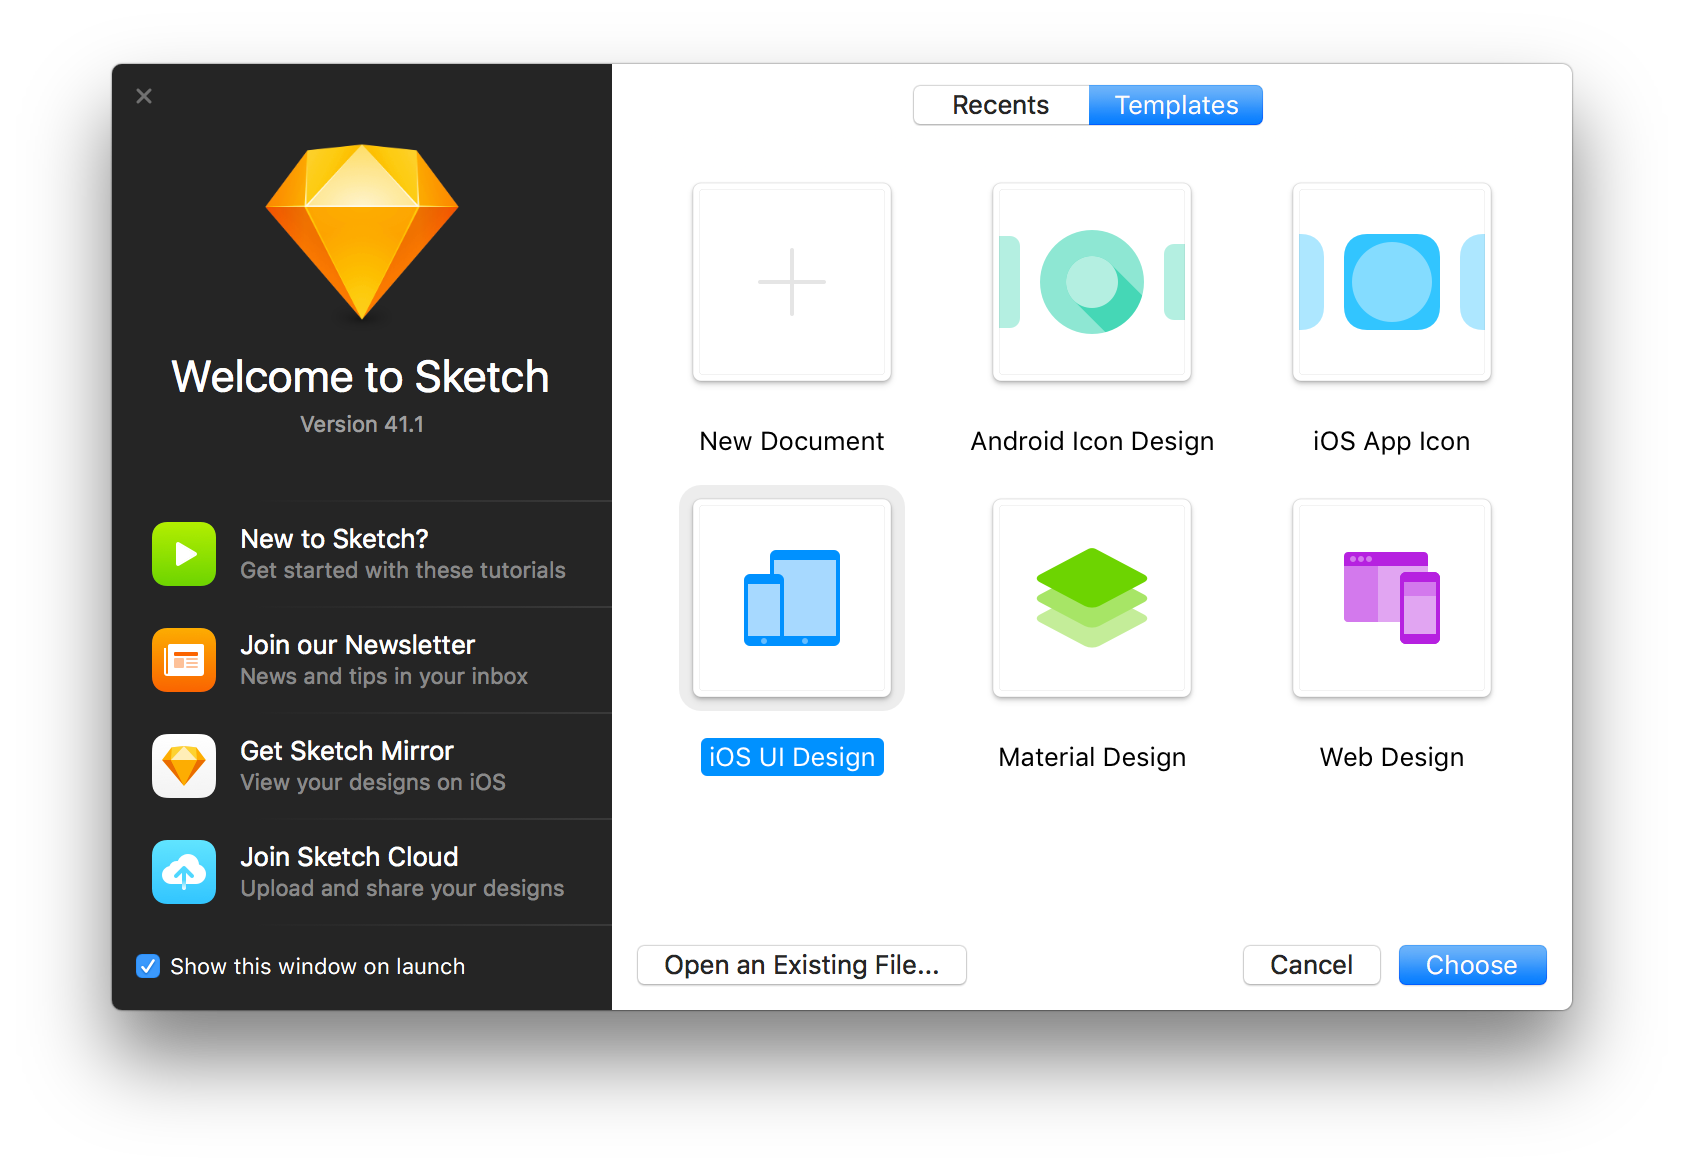Click the Material Design label
The width and height of the screenshot is (1684, 1170).
point(1092,757)
